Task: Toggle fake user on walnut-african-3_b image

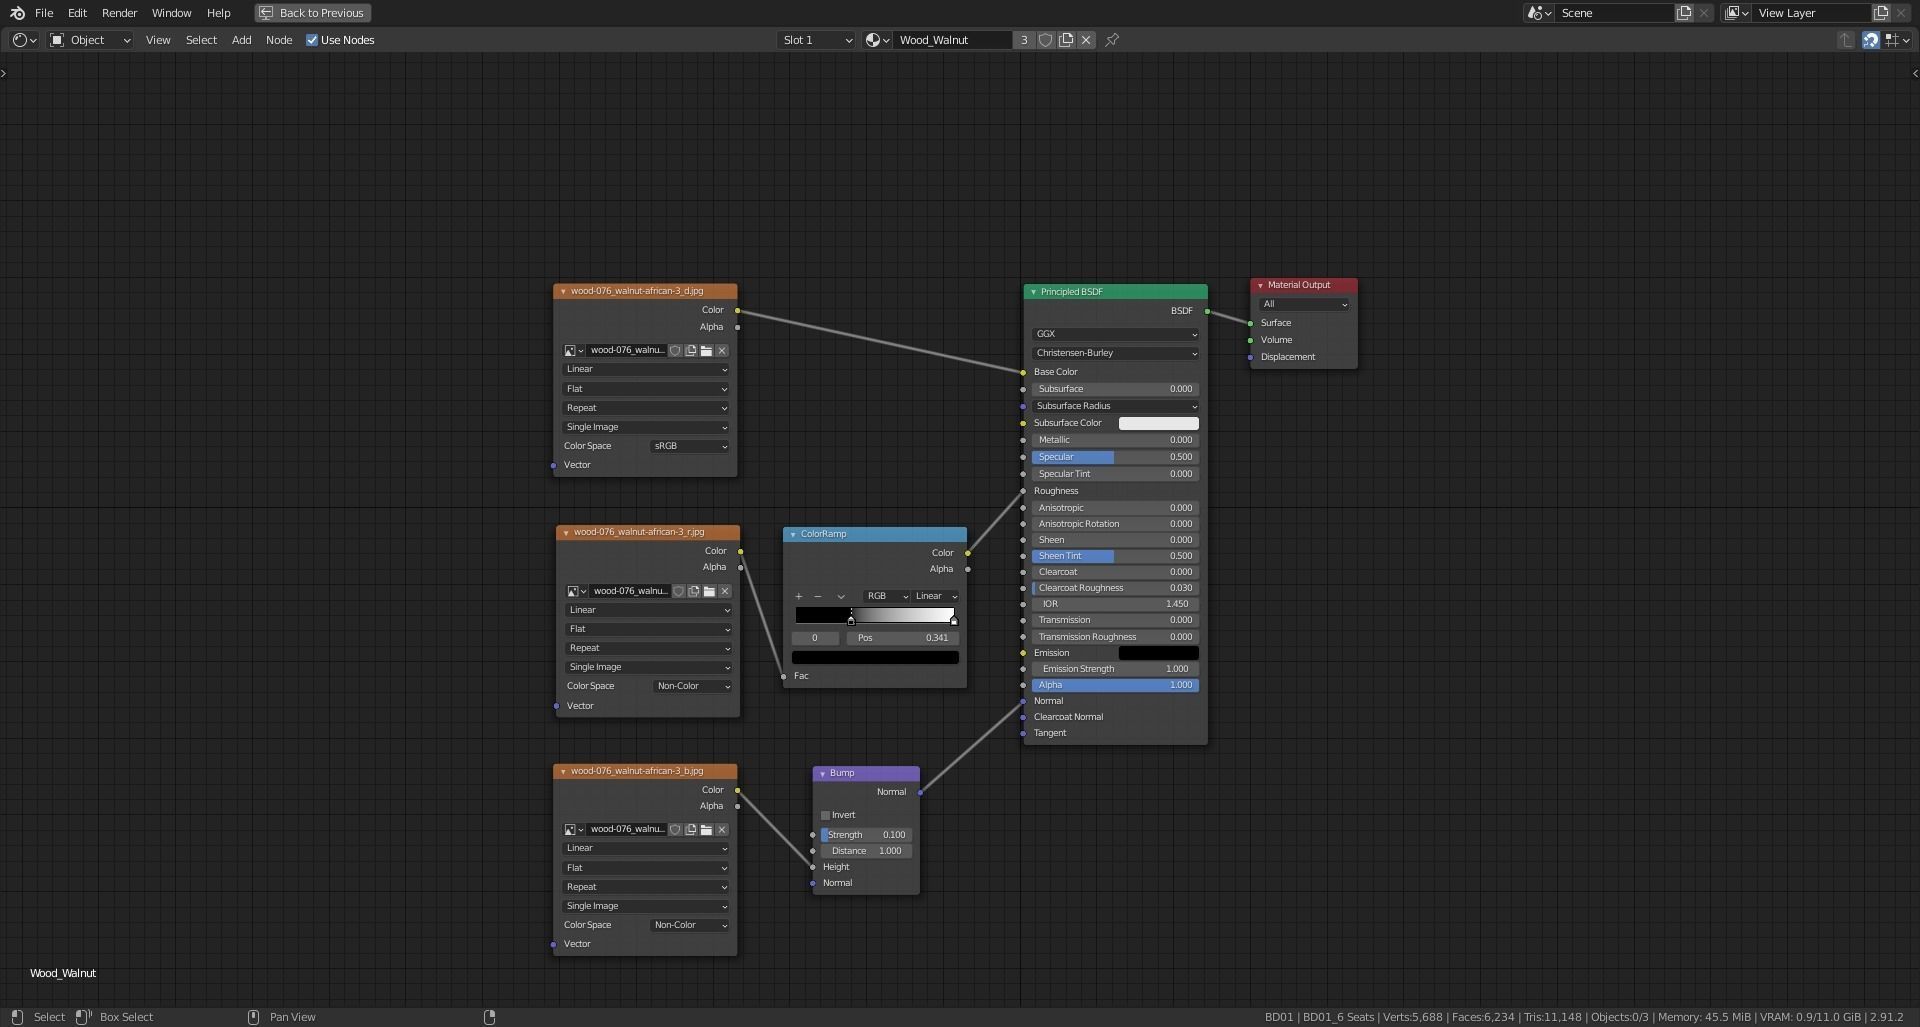Action: 675,830
